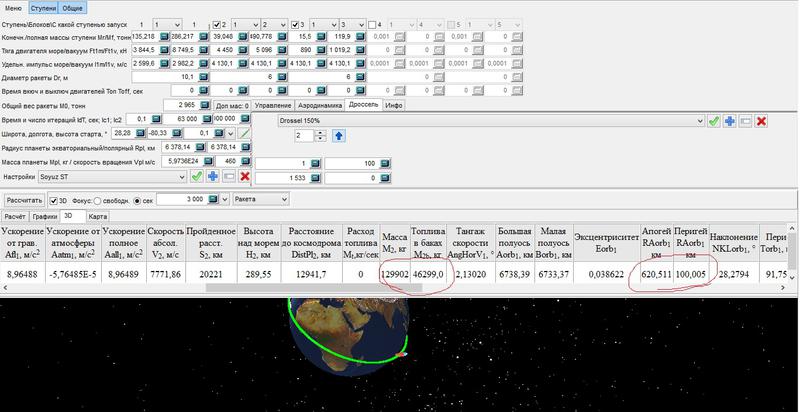
Task: Click results table horizontal scrollbar thumb
Action: [314, 288]
